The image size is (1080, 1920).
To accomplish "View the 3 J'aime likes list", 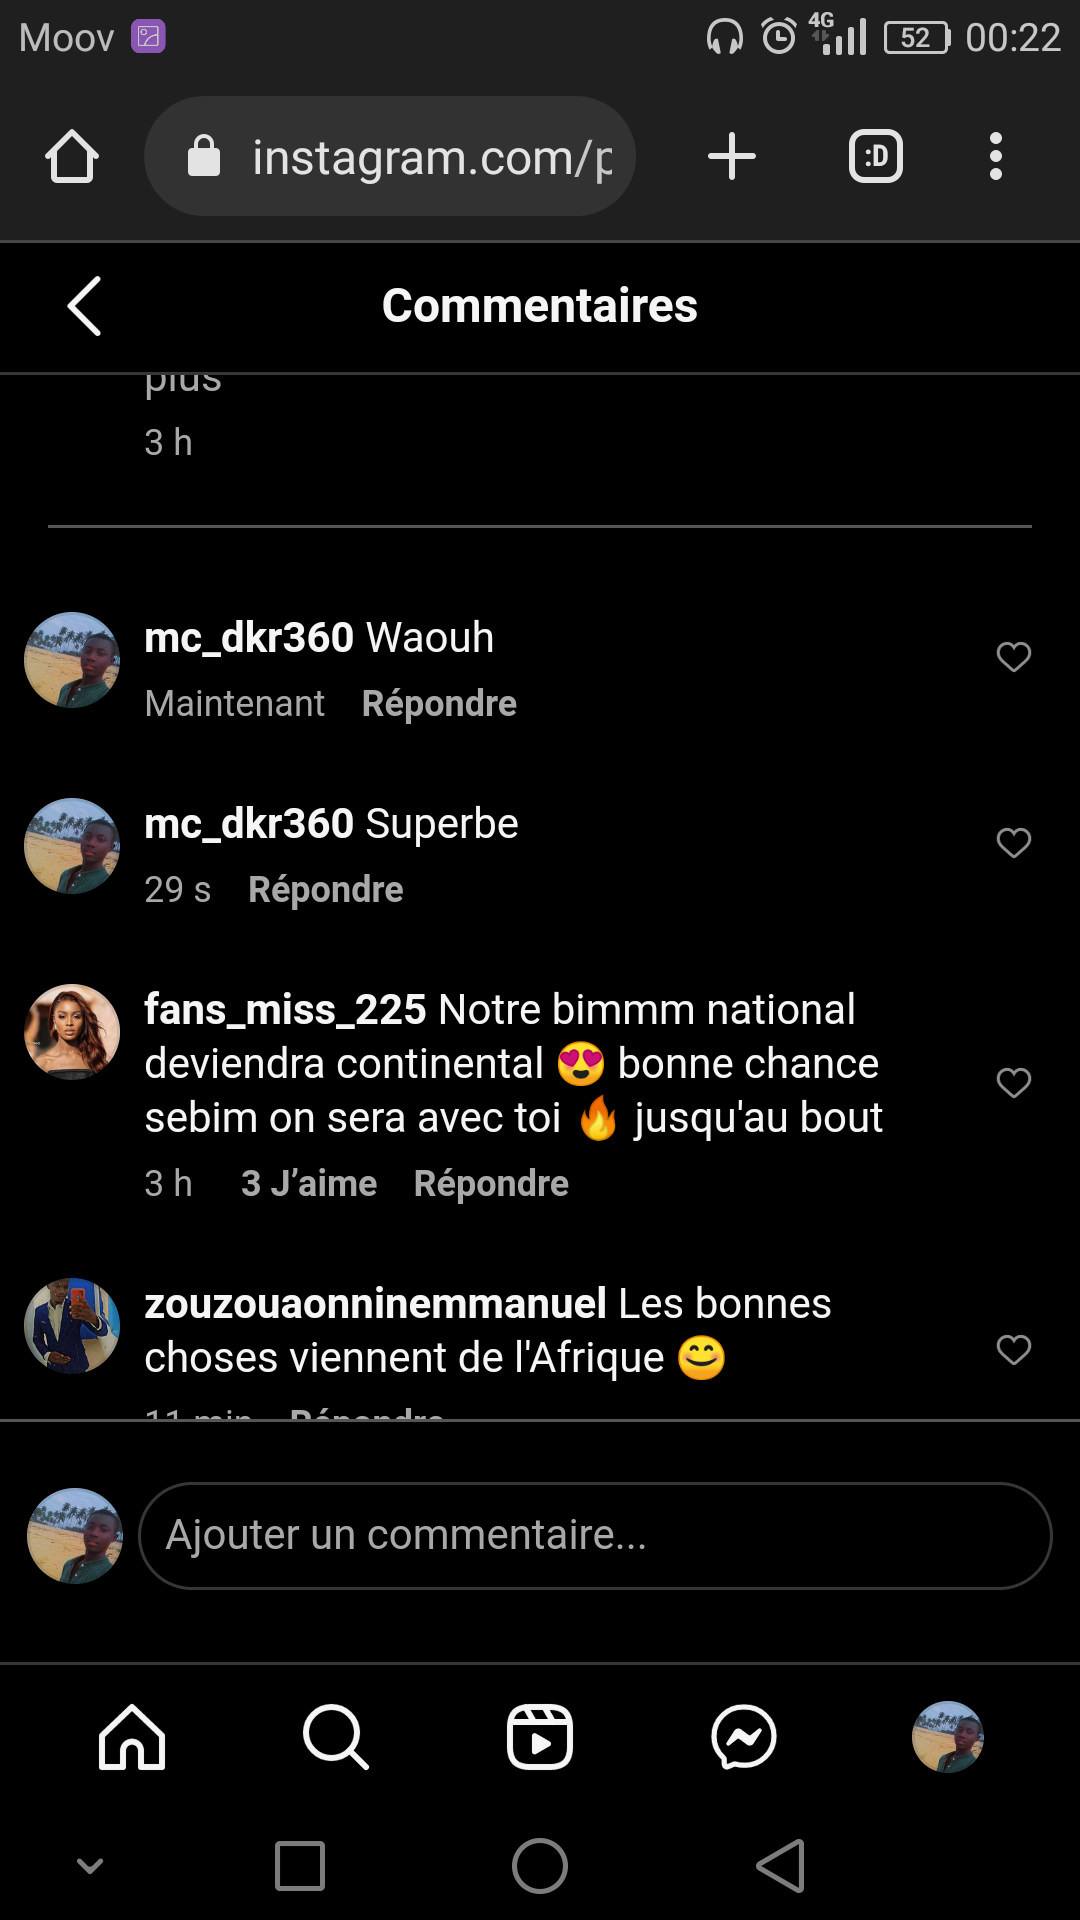I will coord(309,1184).
